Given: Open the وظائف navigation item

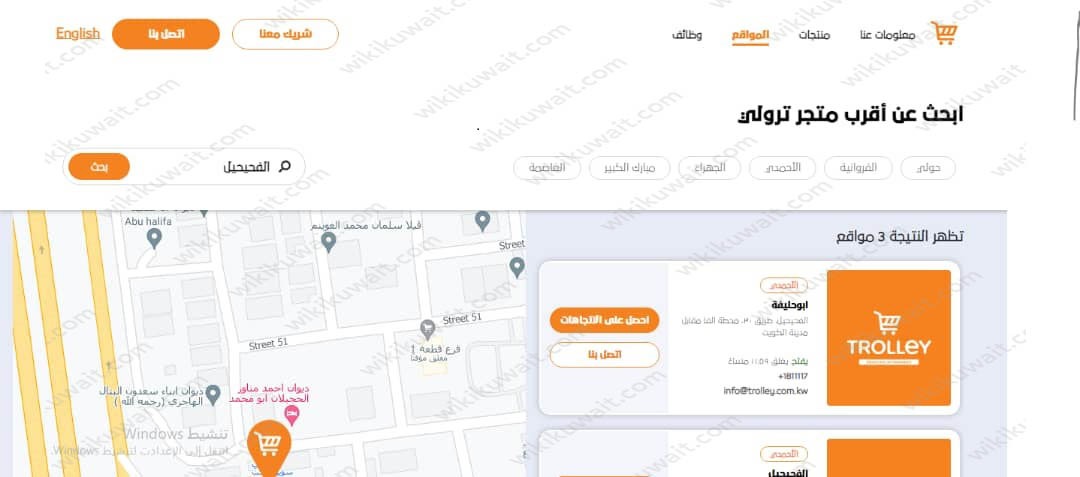Looking at the screenshot, I should point(687,35).
